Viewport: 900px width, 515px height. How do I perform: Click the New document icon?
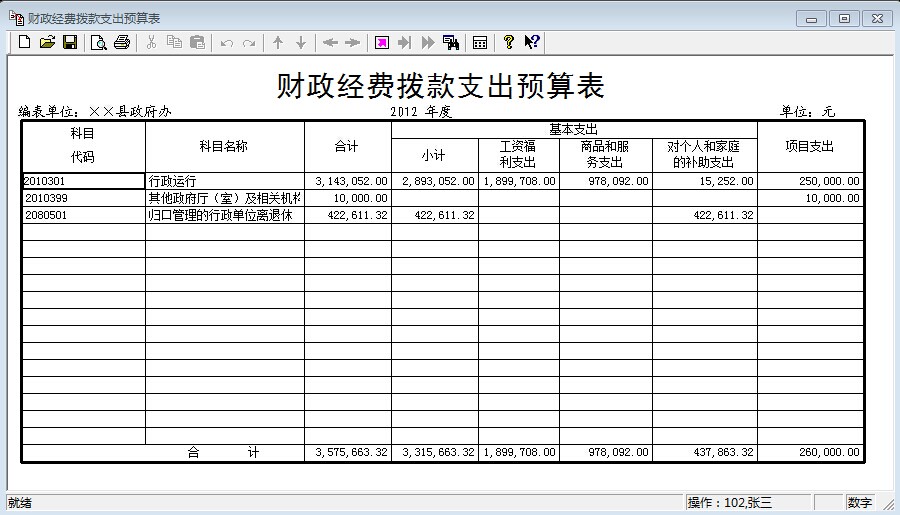[x=25, y=42]
